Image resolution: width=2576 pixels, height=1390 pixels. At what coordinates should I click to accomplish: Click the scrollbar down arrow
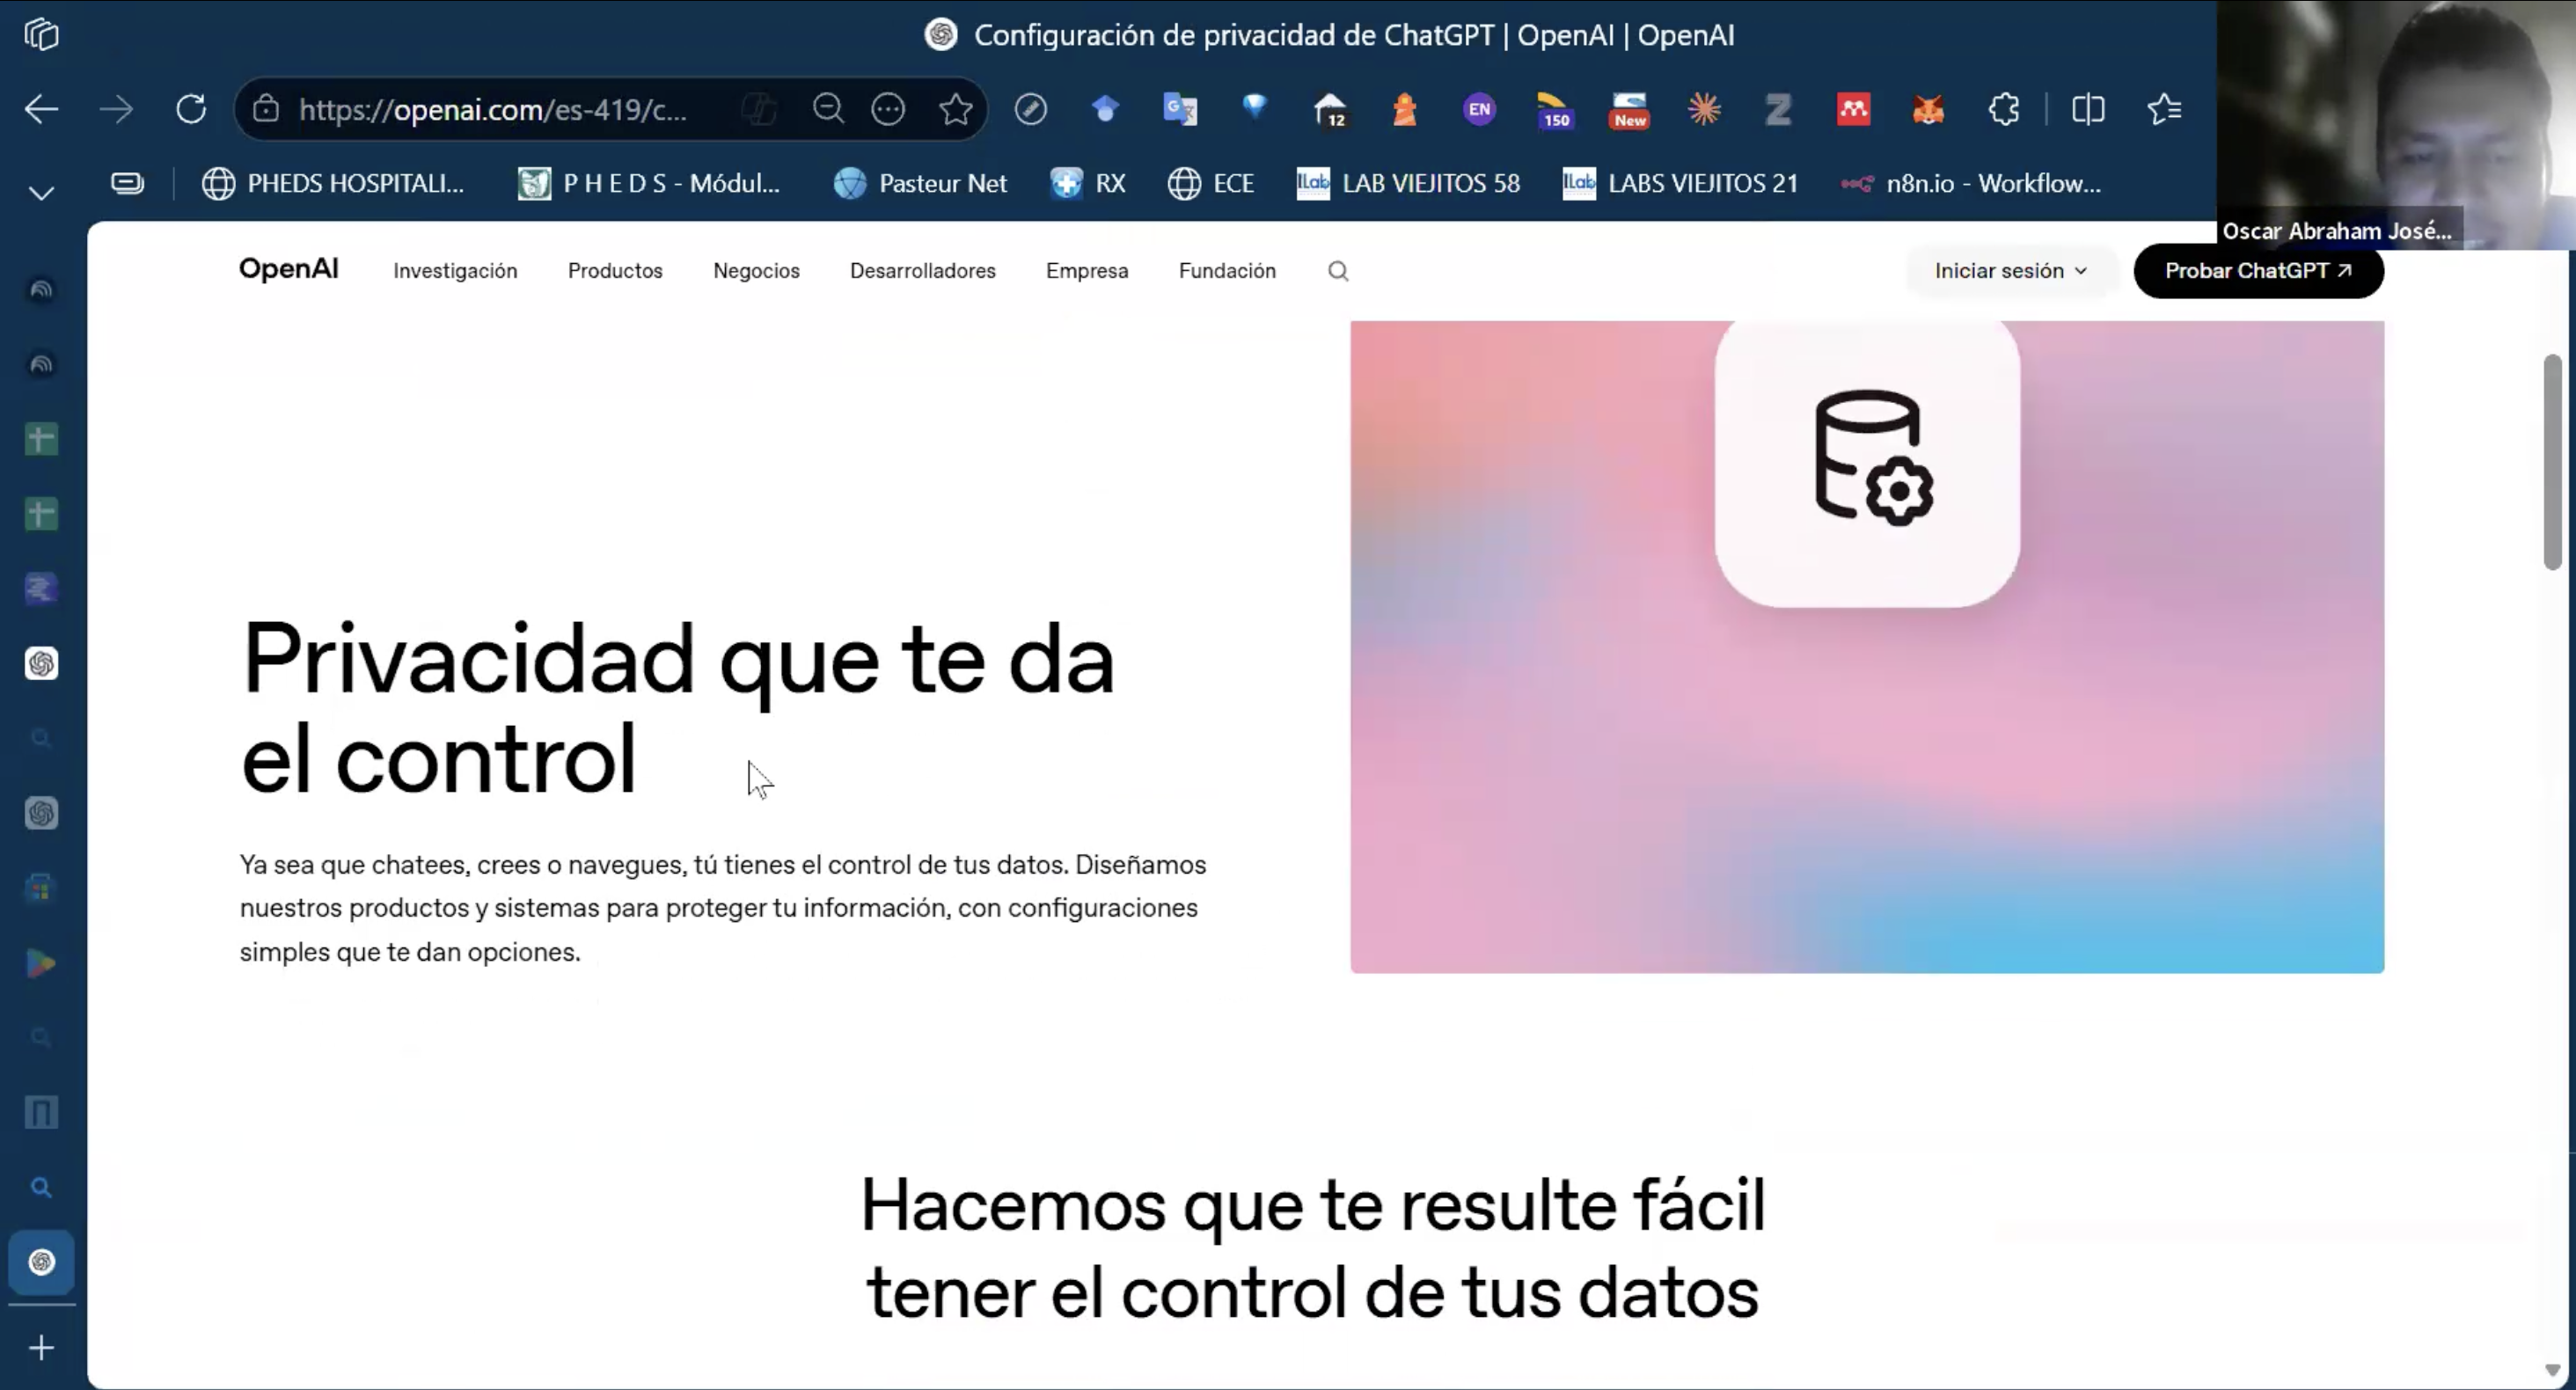pos(2553,1370)
